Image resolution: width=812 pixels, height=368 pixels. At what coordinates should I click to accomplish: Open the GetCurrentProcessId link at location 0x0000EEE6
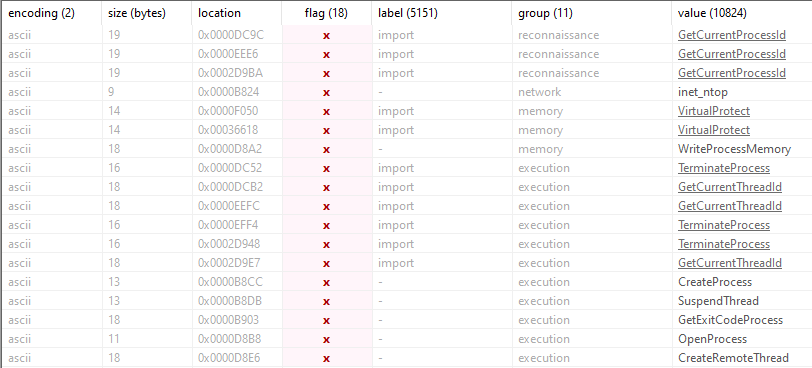pyautogui.click(x=732, y=54)
